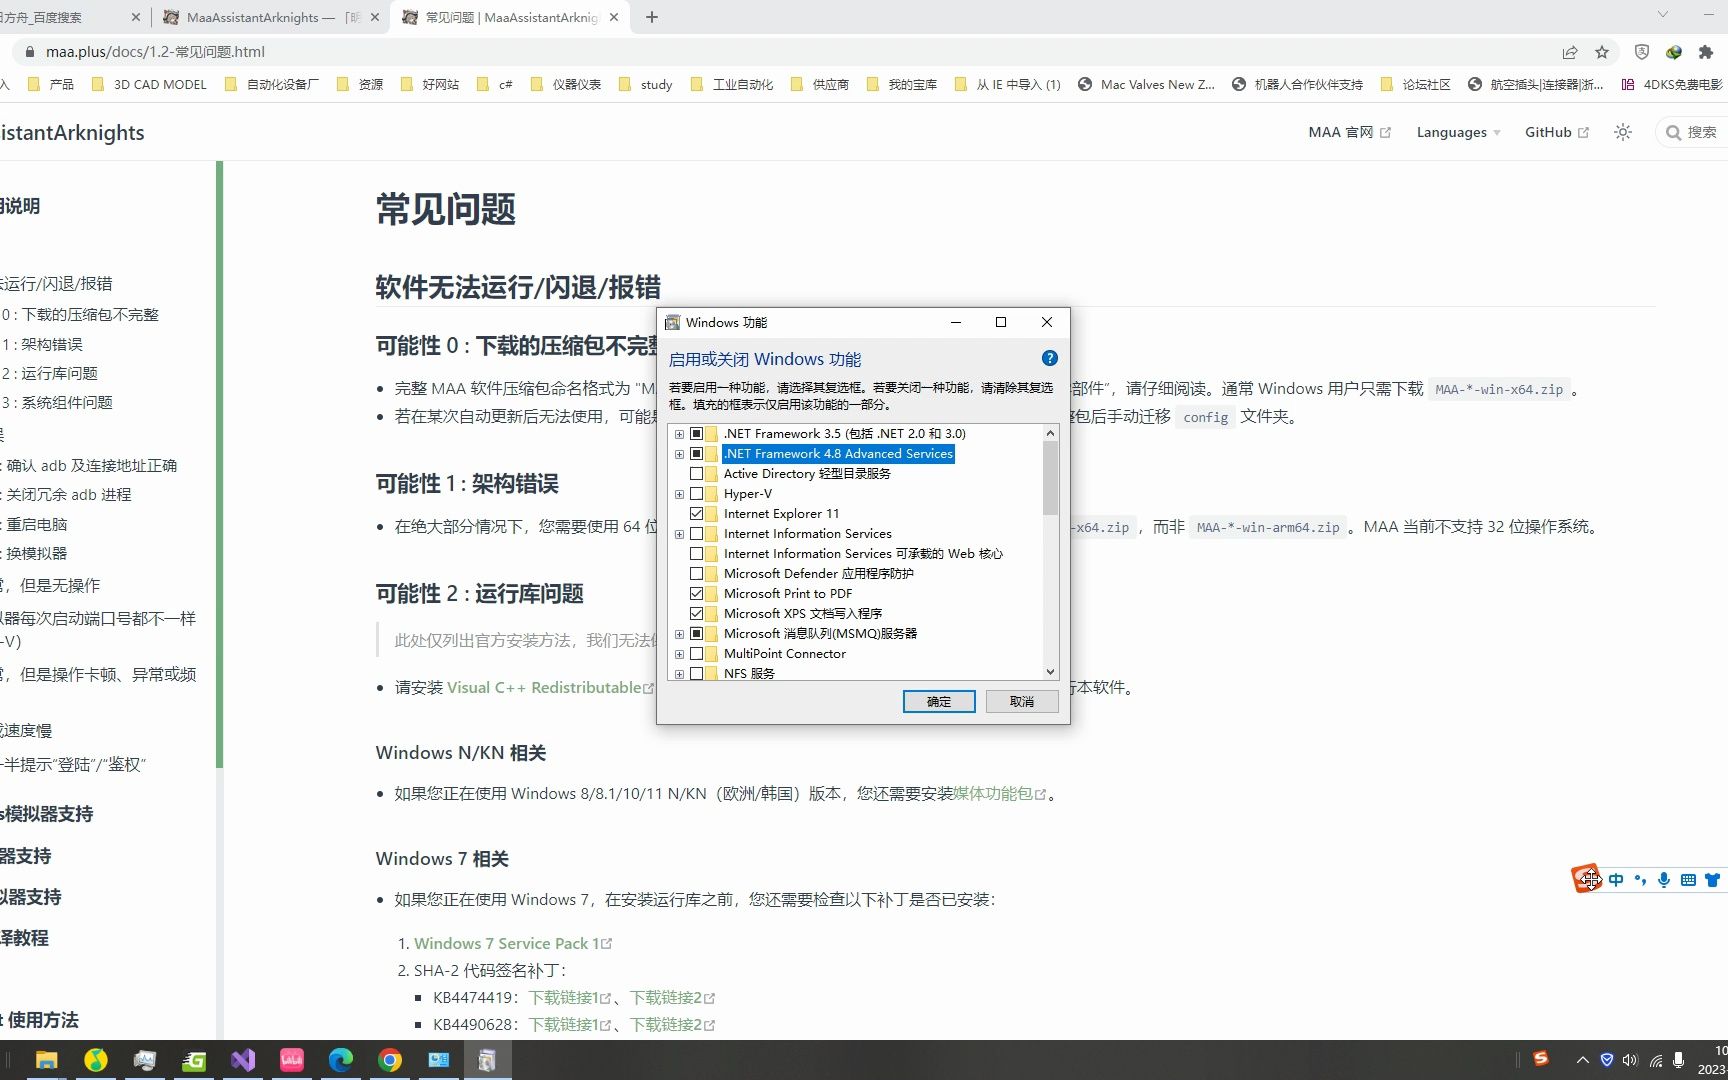The height and width of the screenshot is (1080, 1728).
Task: Open Windows 7 Service Pack 1 link
Action: [512, 943]
